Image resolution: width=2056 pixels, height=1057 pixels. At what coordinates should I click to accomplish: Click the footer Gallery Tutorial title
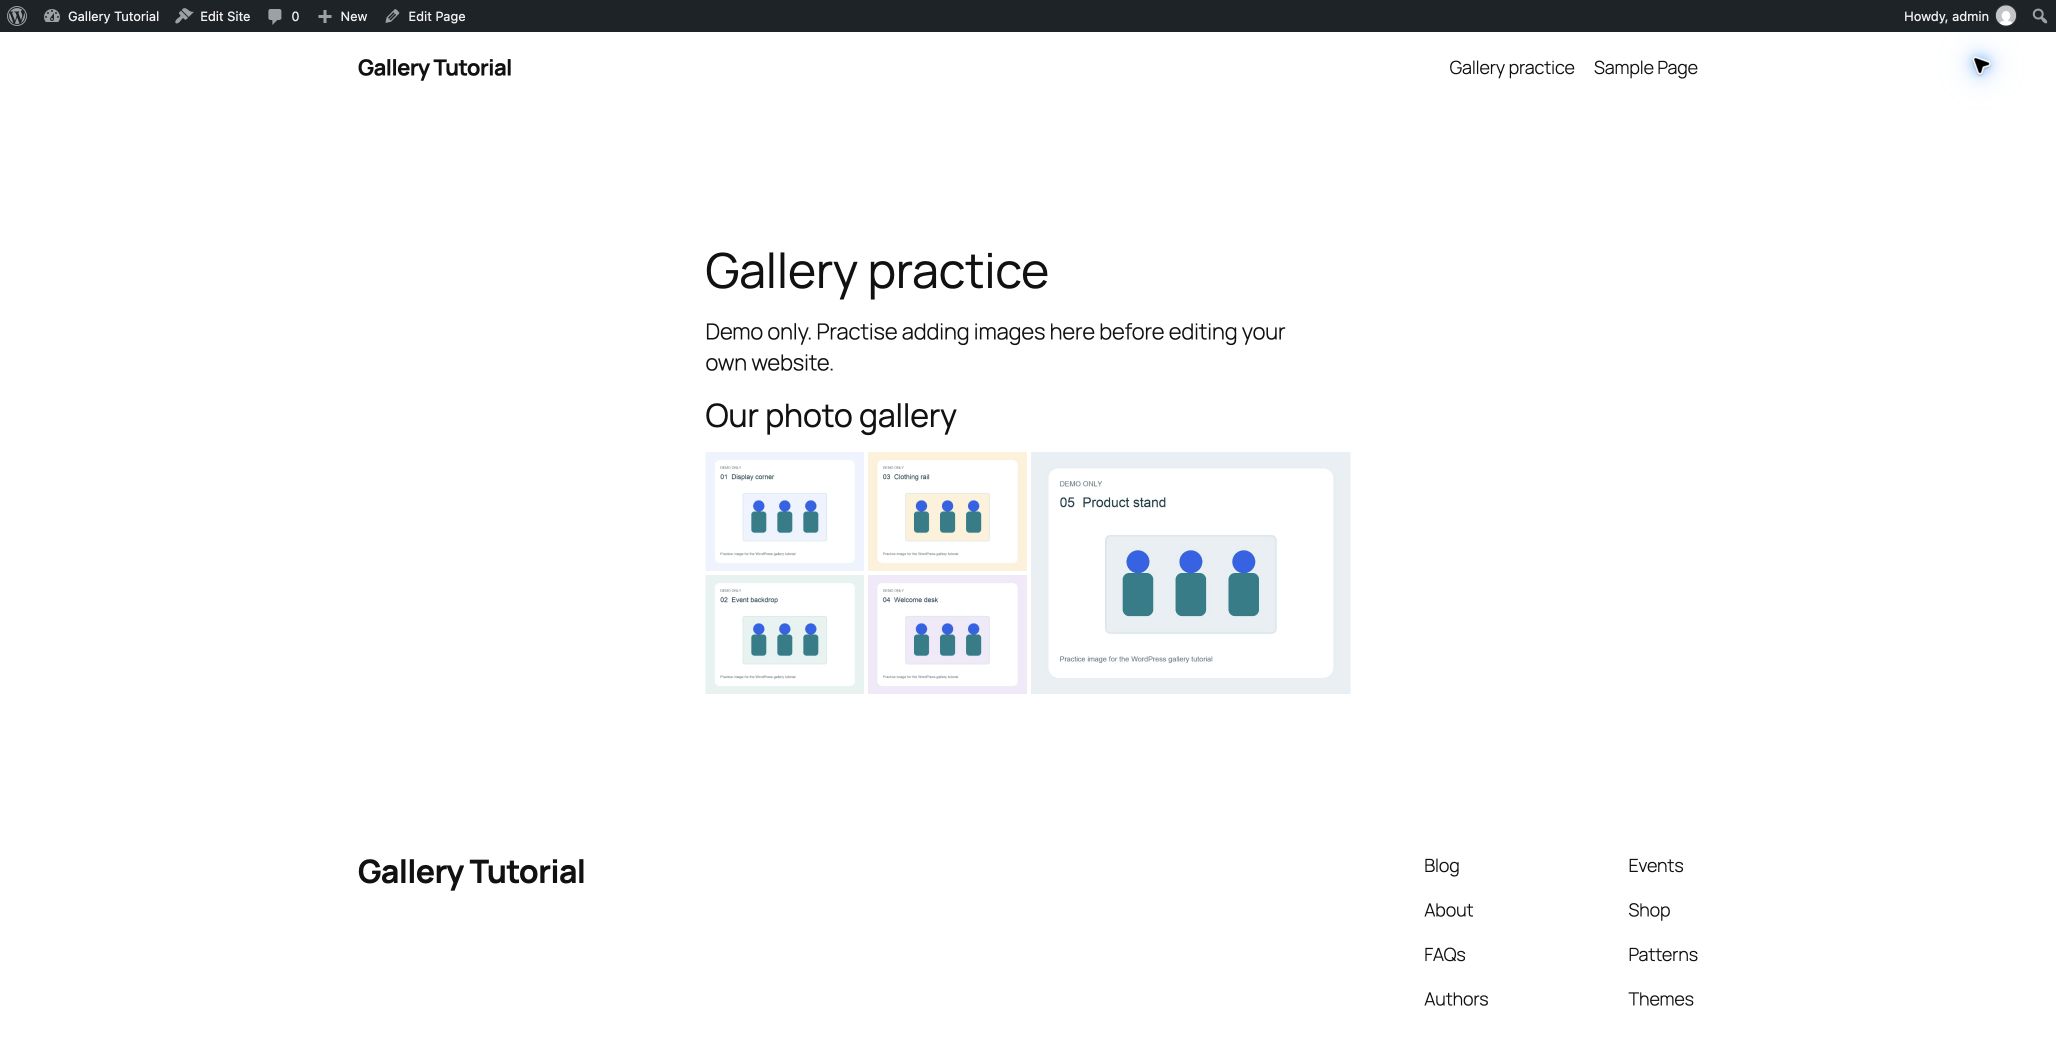[x=471, y=872]
